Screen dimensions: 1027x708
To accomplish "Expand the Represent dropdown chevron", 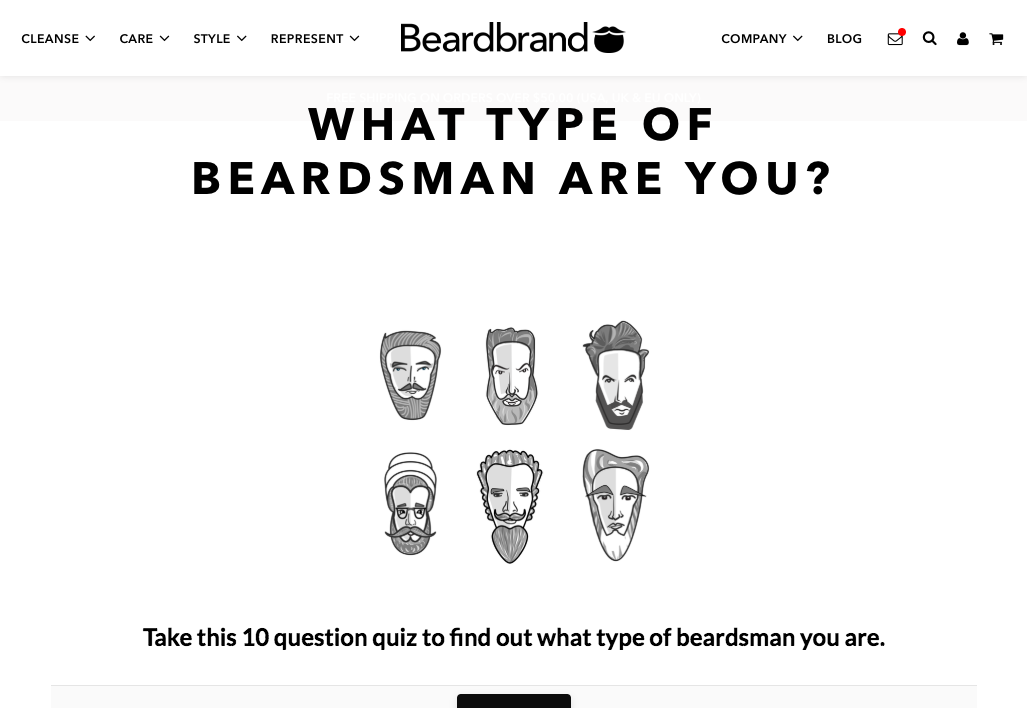I will [354, 39].
